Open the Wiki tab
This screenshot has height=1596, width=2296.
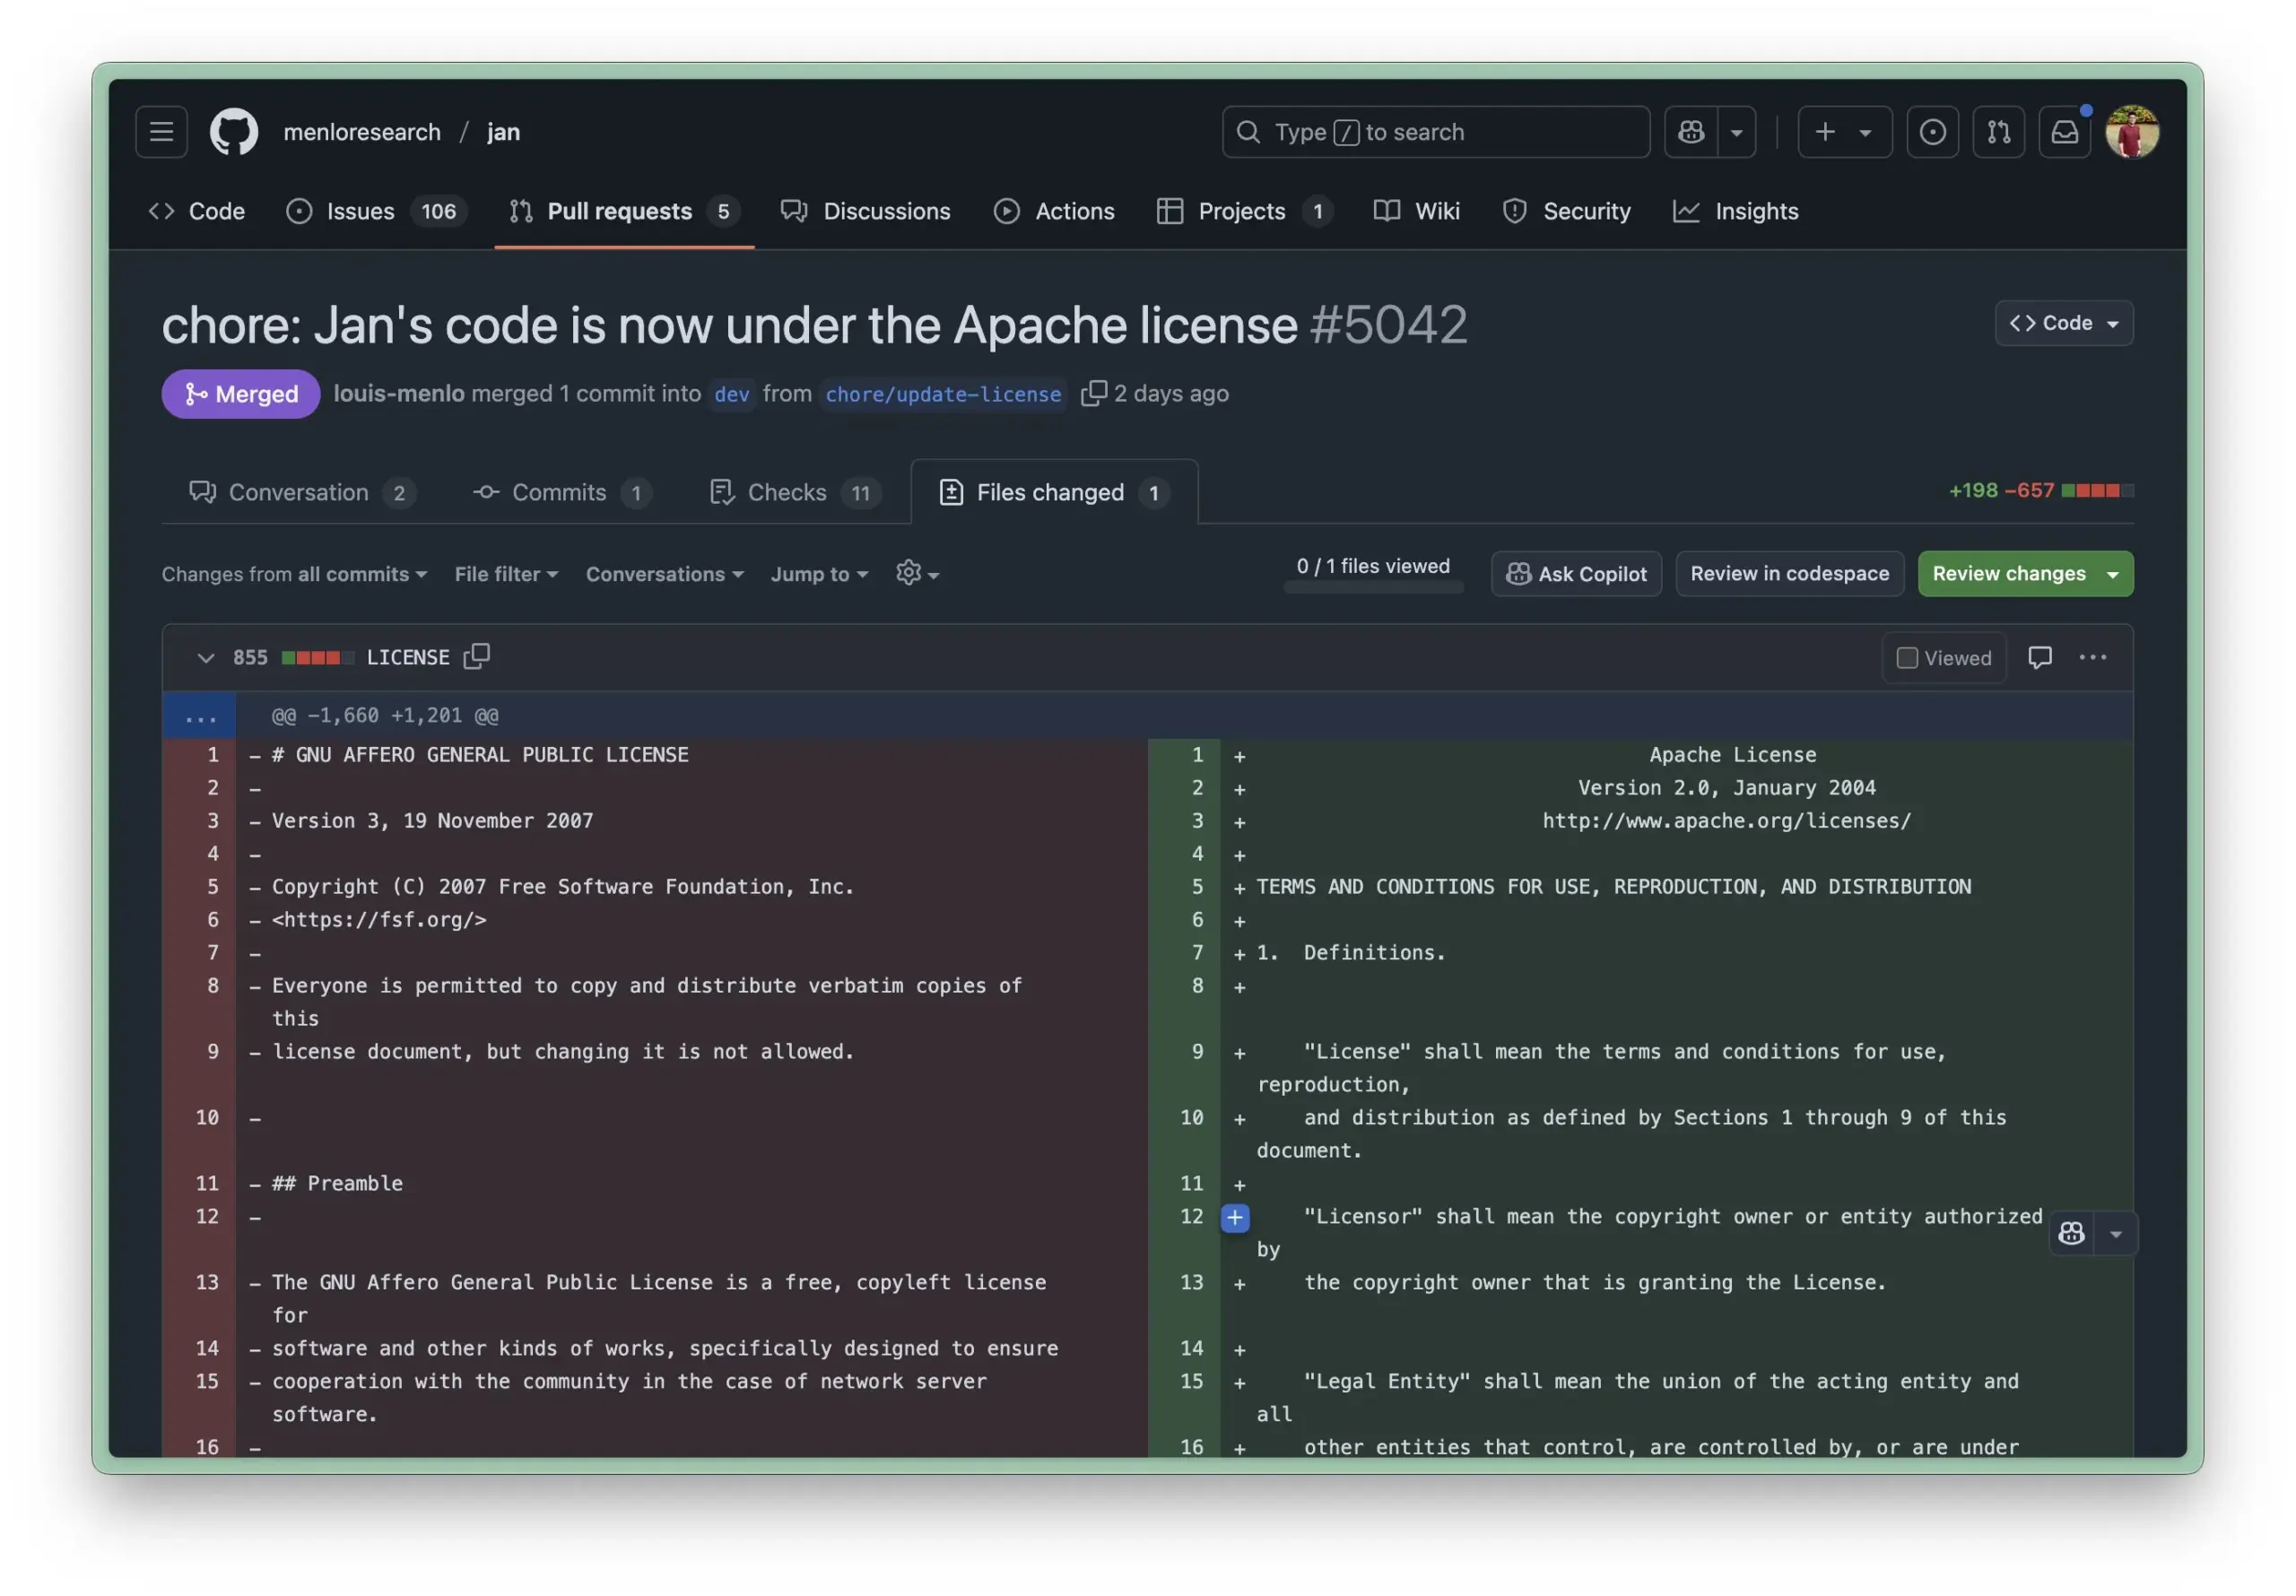1416,211
